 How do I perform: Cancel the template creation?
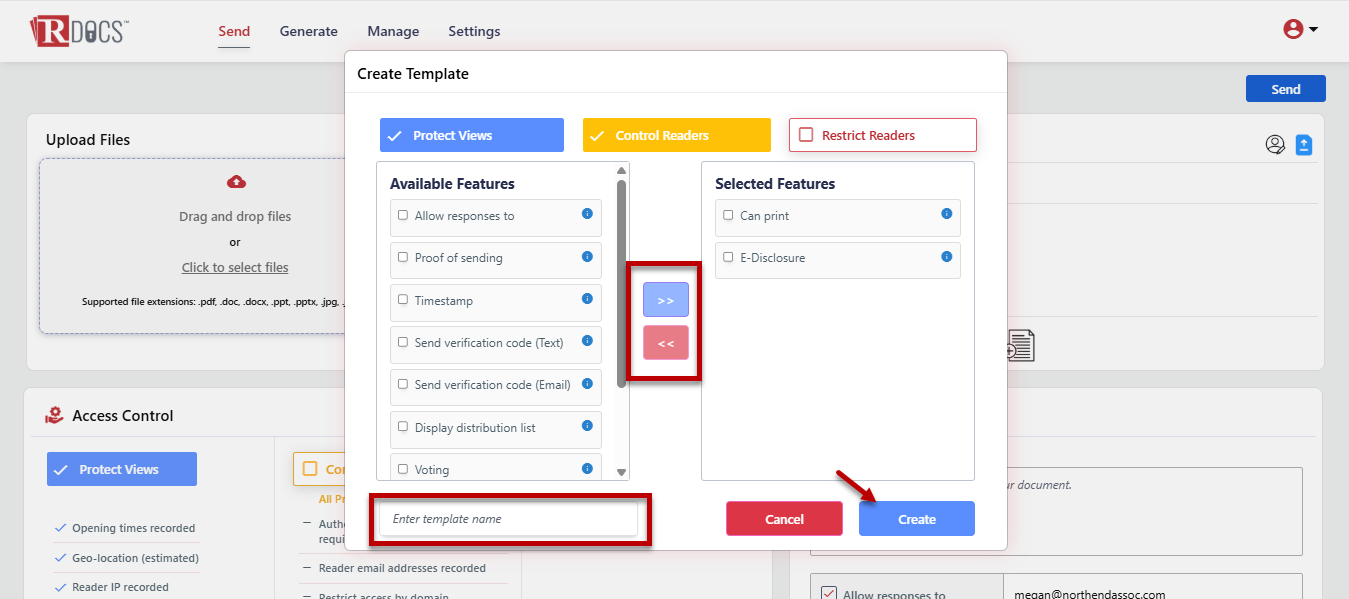pos(784,519)
